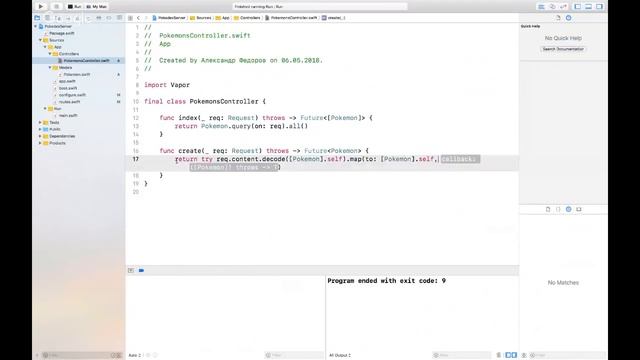The height and width of the screenshot is (360, 640).
Task: Select the Source Control navigator icon
Action: tap(47, 18)
